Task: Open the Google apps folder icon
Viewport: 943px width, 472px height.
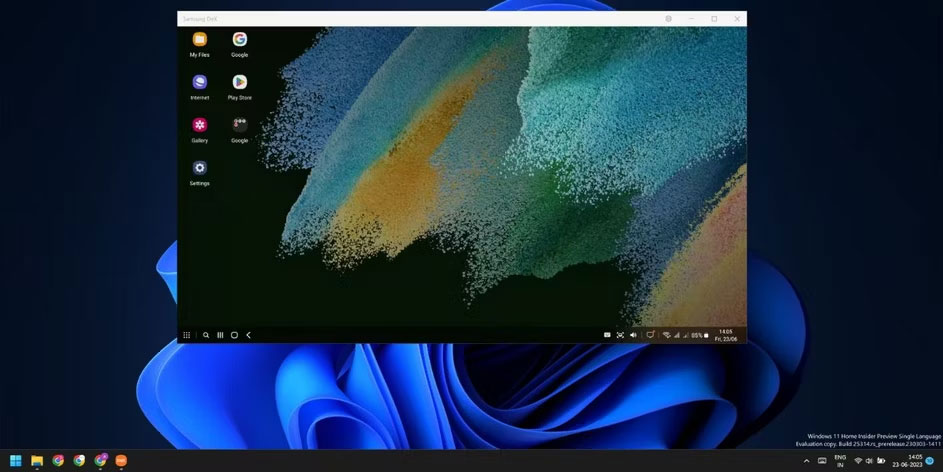Action: 239,124
